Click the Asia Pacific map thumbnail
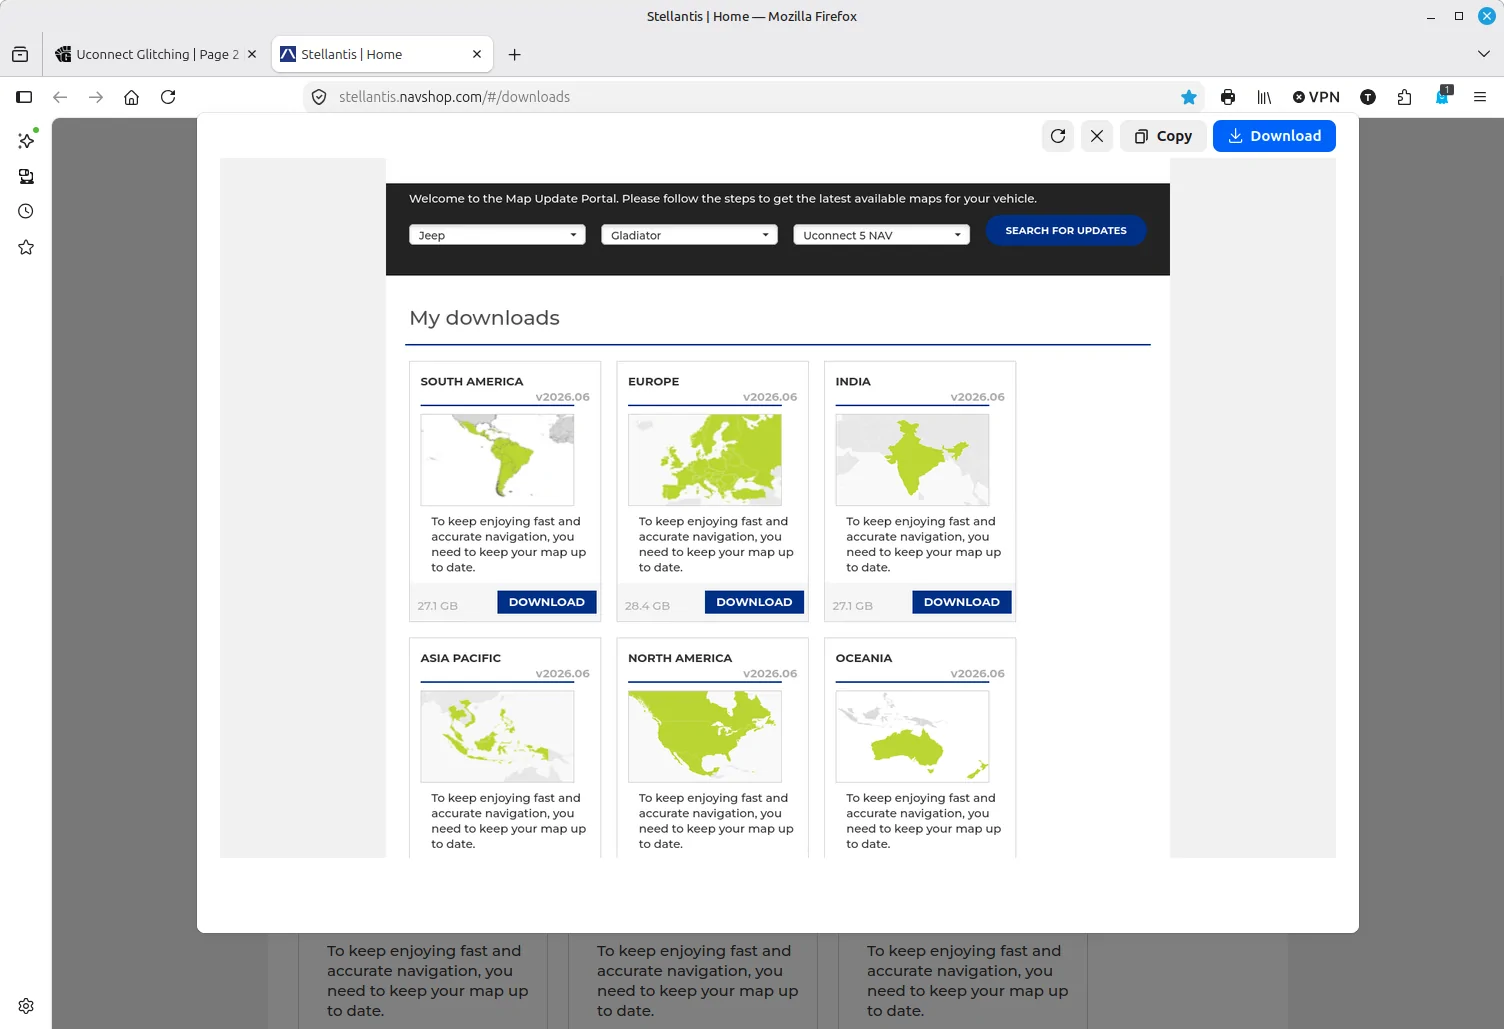Image resolution: width=1504 pixels, height=1029 pixels. 497,736
